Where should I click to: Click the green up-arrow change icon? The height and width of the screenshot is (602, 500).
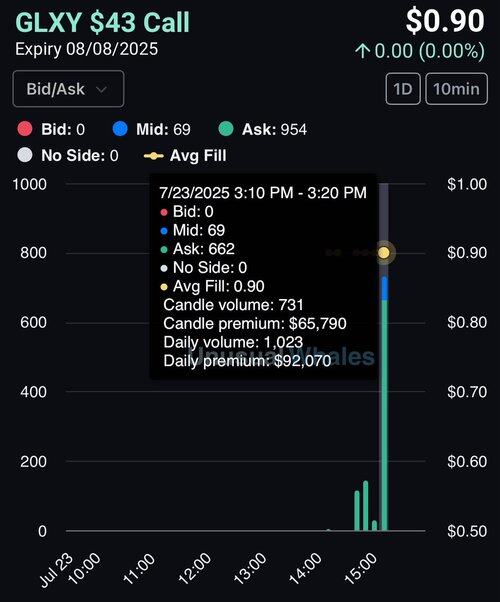click(362, 51)
